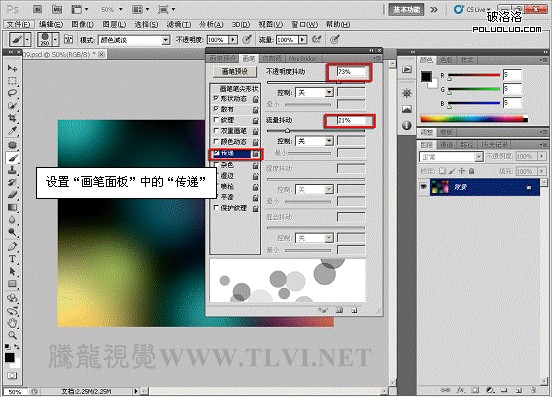Click the 画笔预设 button
This screenshot has height=397, width=552.
(x=235, y=71)
